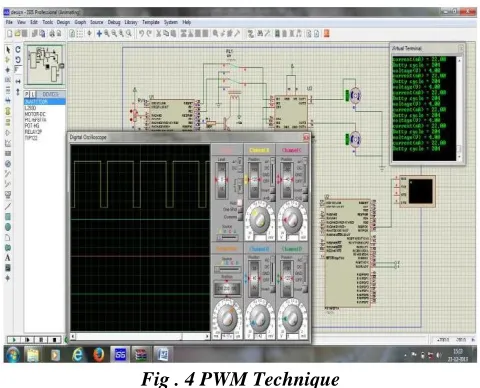The height and width of the screenshot is (388, 480).
Task: Click the simulation Stop button
Action: pos(54,340)
